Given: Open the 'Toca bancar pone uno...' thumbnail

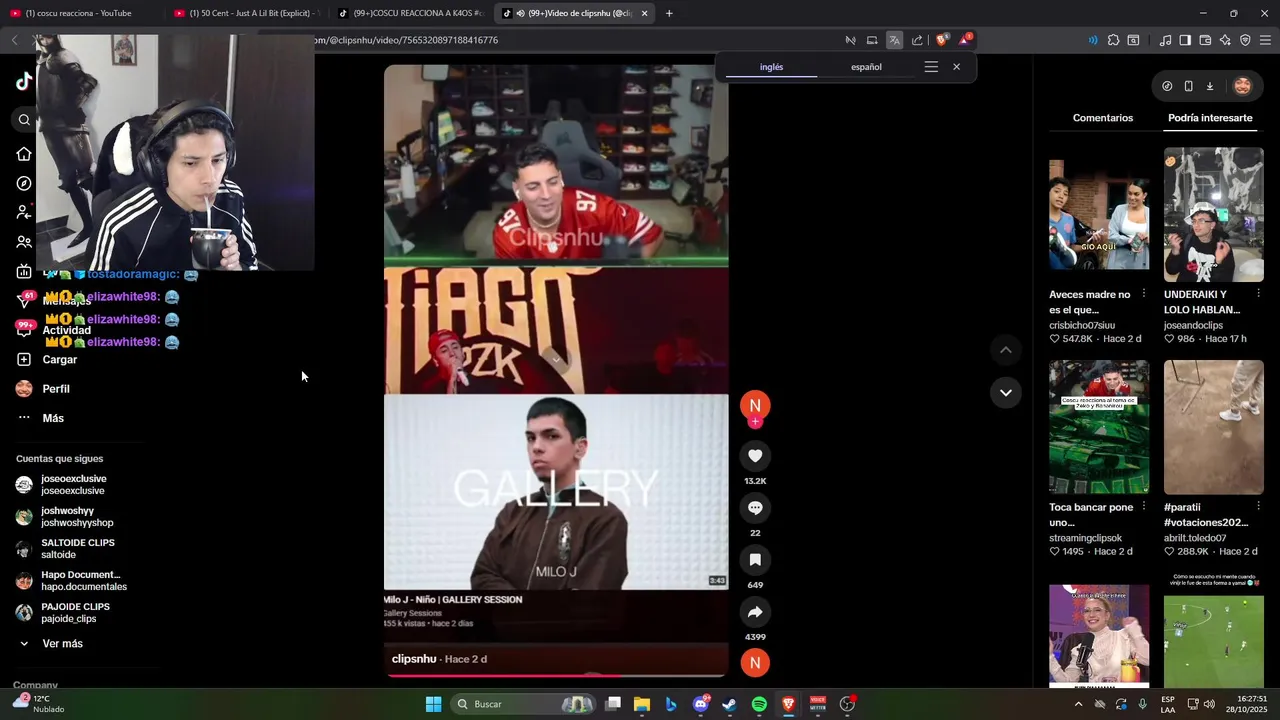Looking at the screenshot, I should tap(1099, 427).
